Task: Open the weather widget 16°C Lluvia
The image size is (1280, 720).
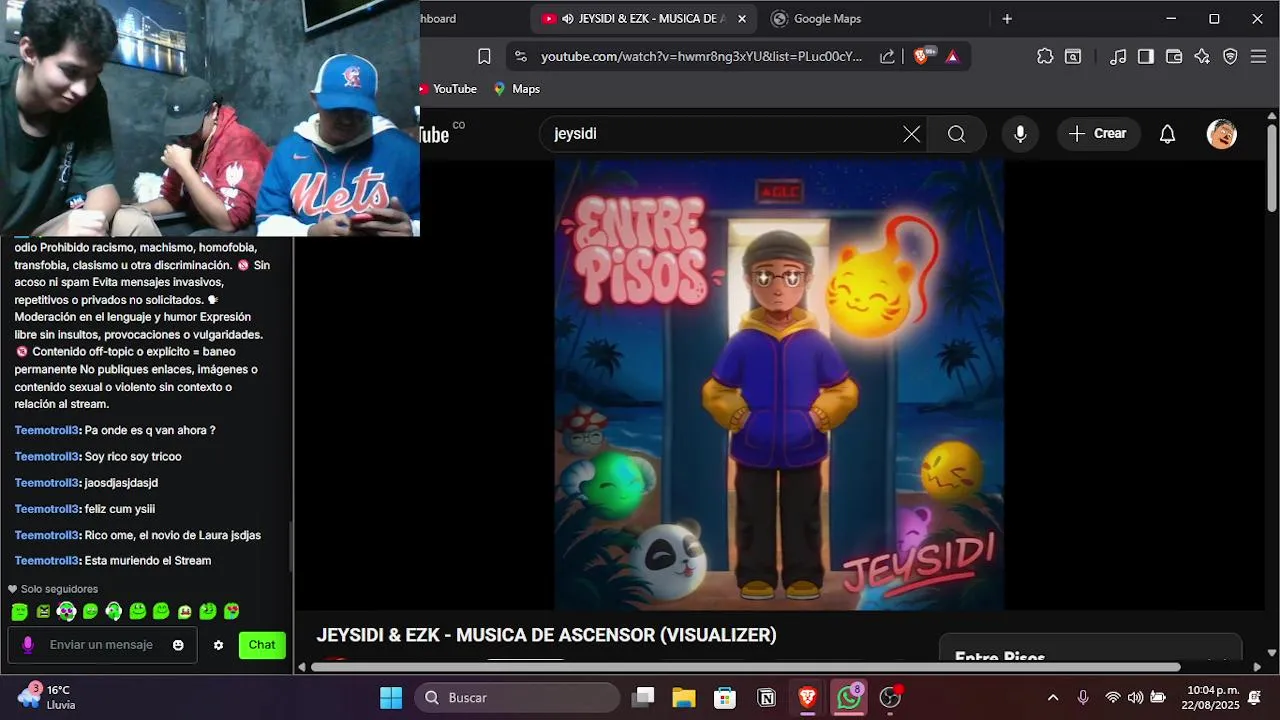Action: click(x=46, y=697)
